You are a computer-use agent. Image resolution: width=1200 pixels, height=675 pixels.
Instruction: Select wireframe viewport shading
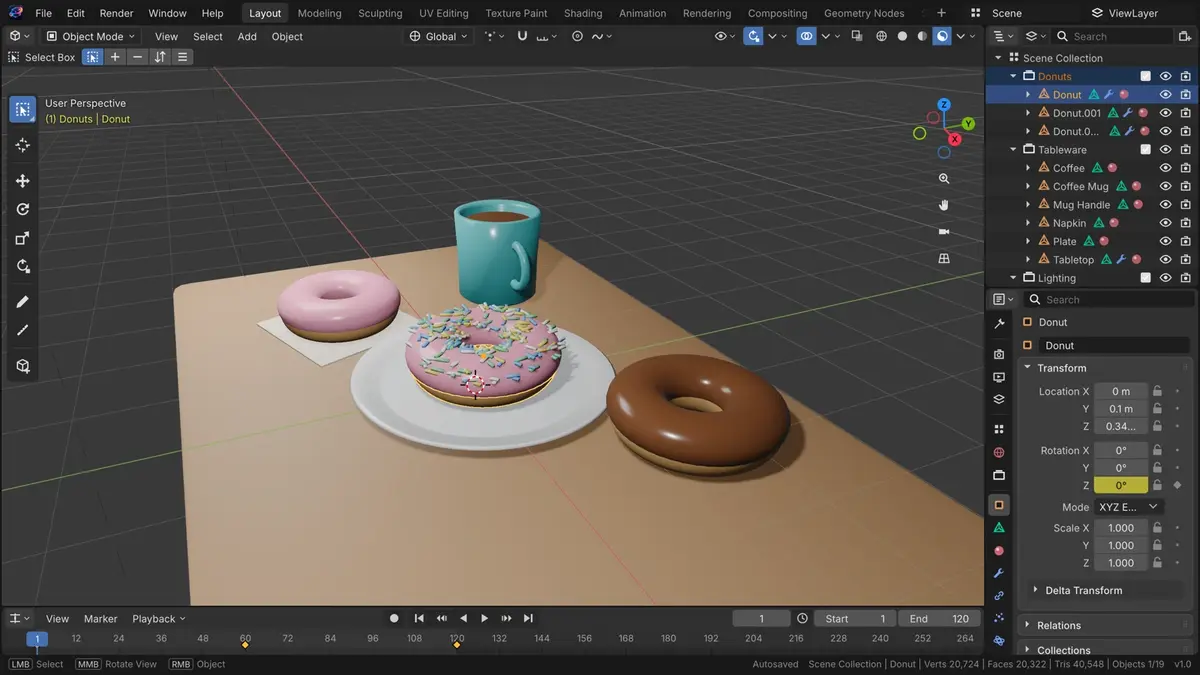(x=881, y=36)
